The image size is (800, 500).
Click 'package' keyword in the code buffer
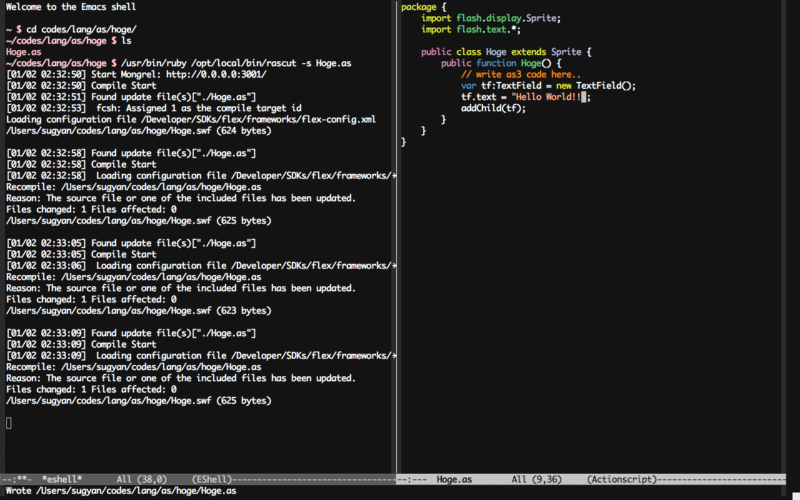coord(419,7)
